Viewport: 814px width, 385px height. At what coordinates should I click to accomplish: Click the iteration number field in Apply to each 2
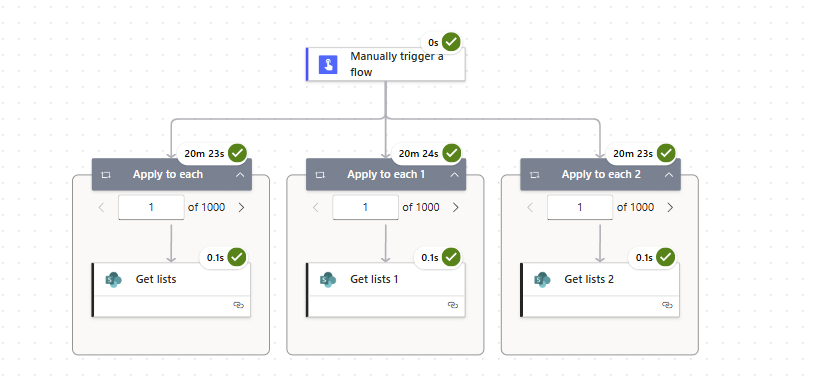pyautogui.click(x=580, y=208)
